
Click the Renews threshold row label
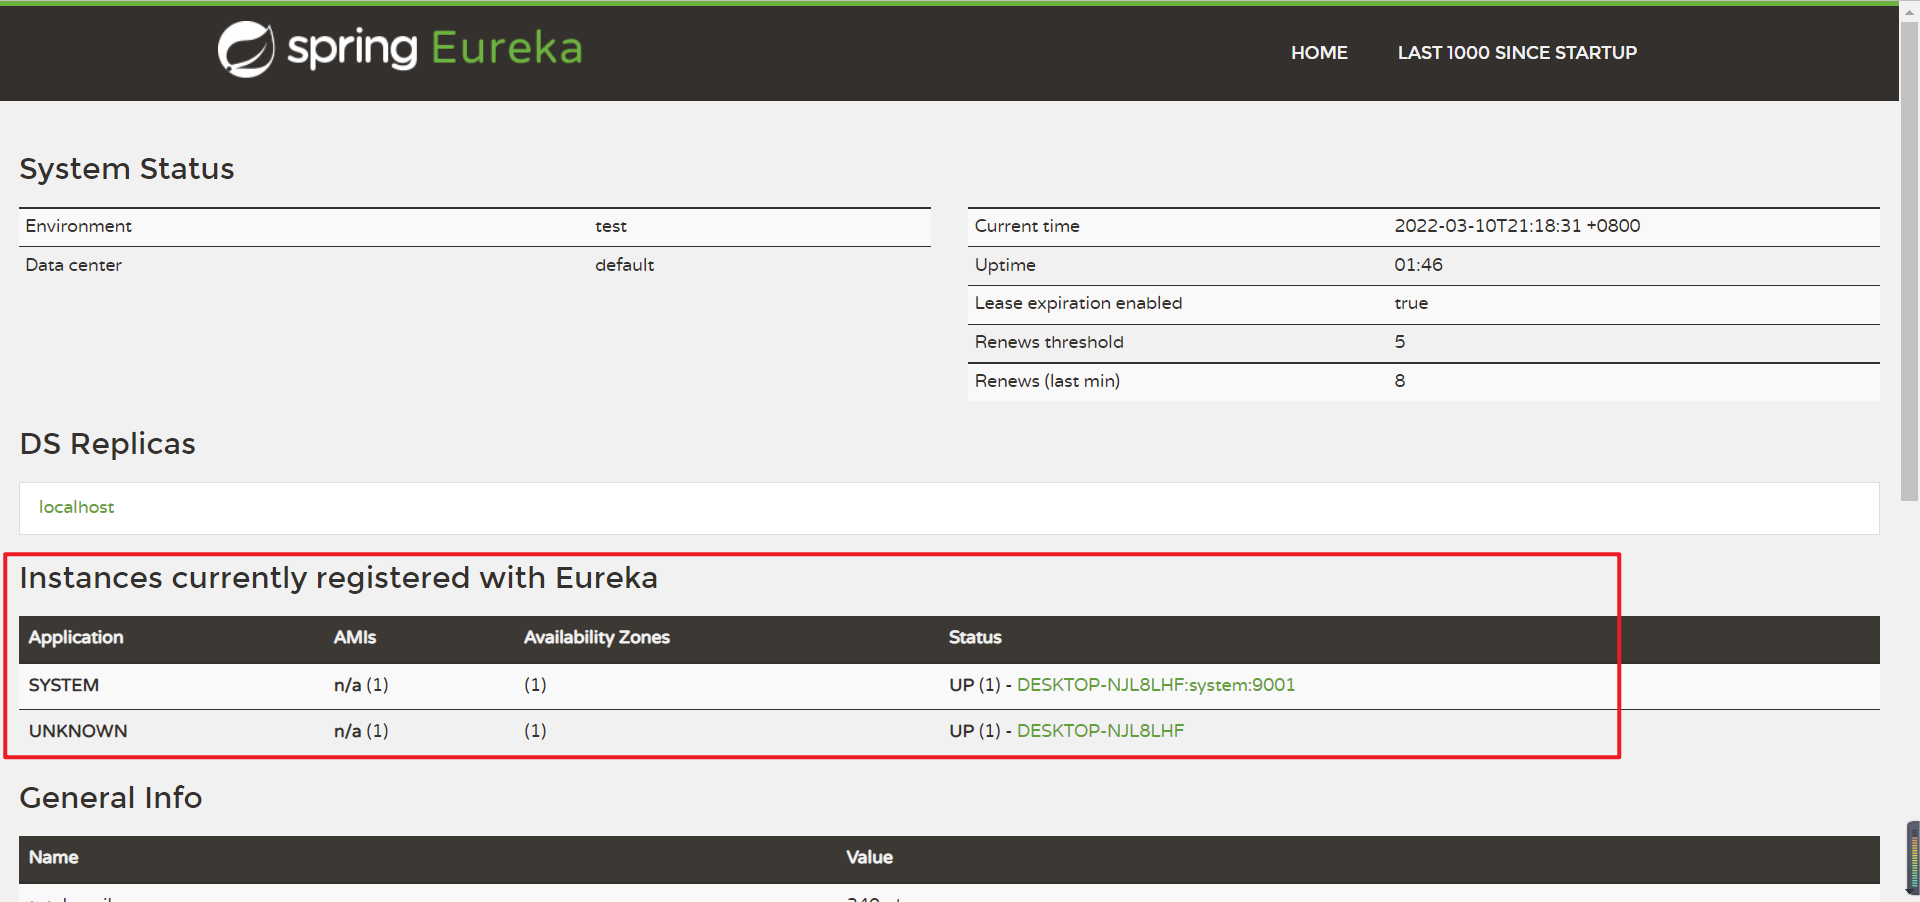[x=1049, y=342]
